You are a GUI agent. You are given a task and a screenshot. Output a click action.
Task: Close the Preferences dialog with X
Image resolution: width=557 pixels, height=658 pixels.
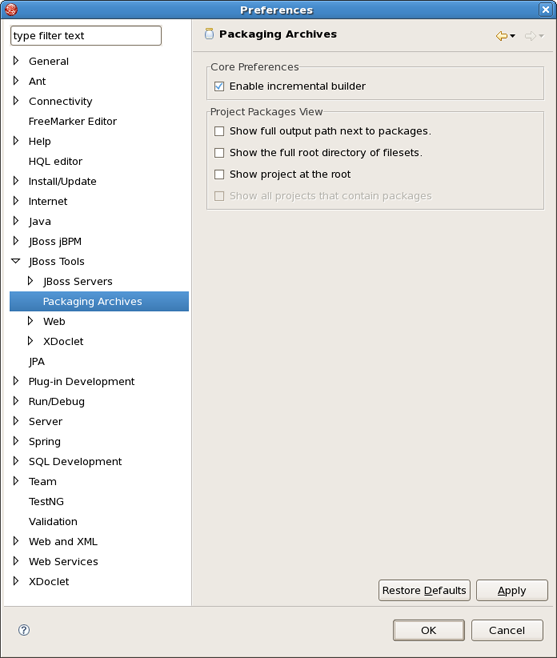pyautogui.click(x=545, y=9)
